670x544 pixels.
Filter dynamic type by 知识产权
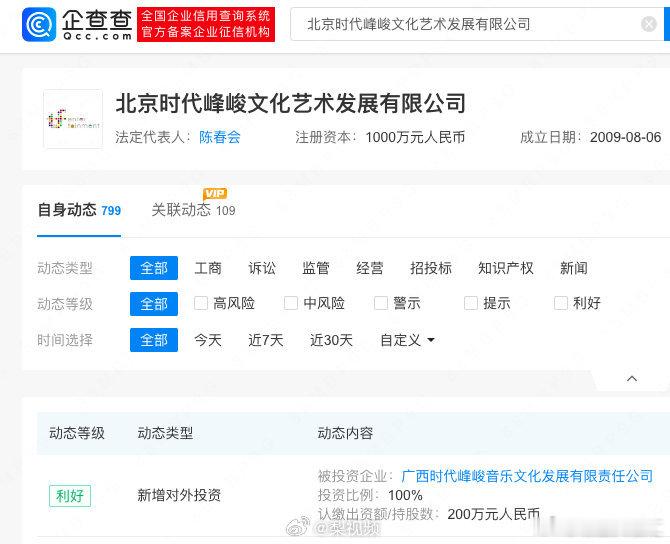tap(505, 268)
